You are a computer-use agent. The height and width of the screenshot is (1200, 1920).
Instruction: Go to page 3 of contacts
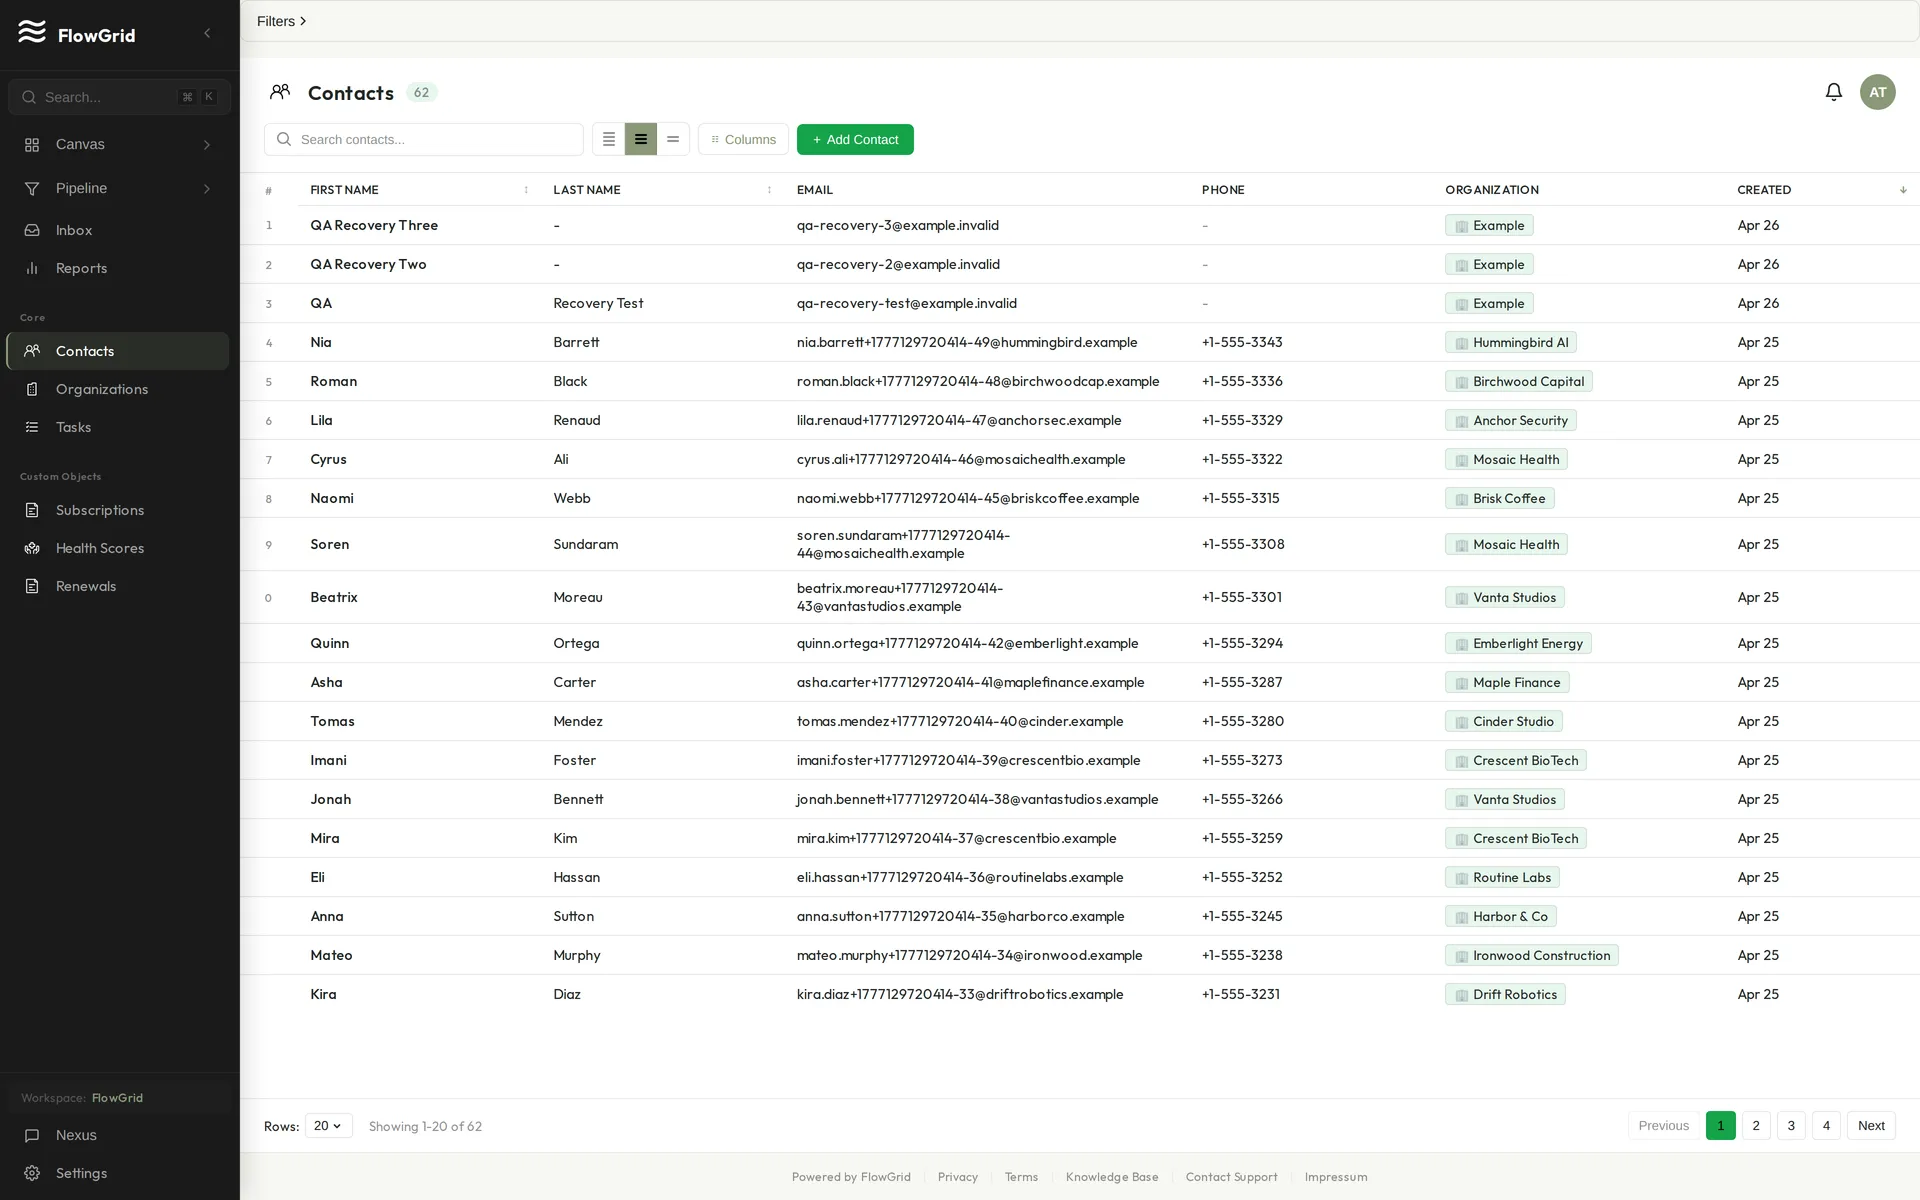[x=1791, y=1126]
